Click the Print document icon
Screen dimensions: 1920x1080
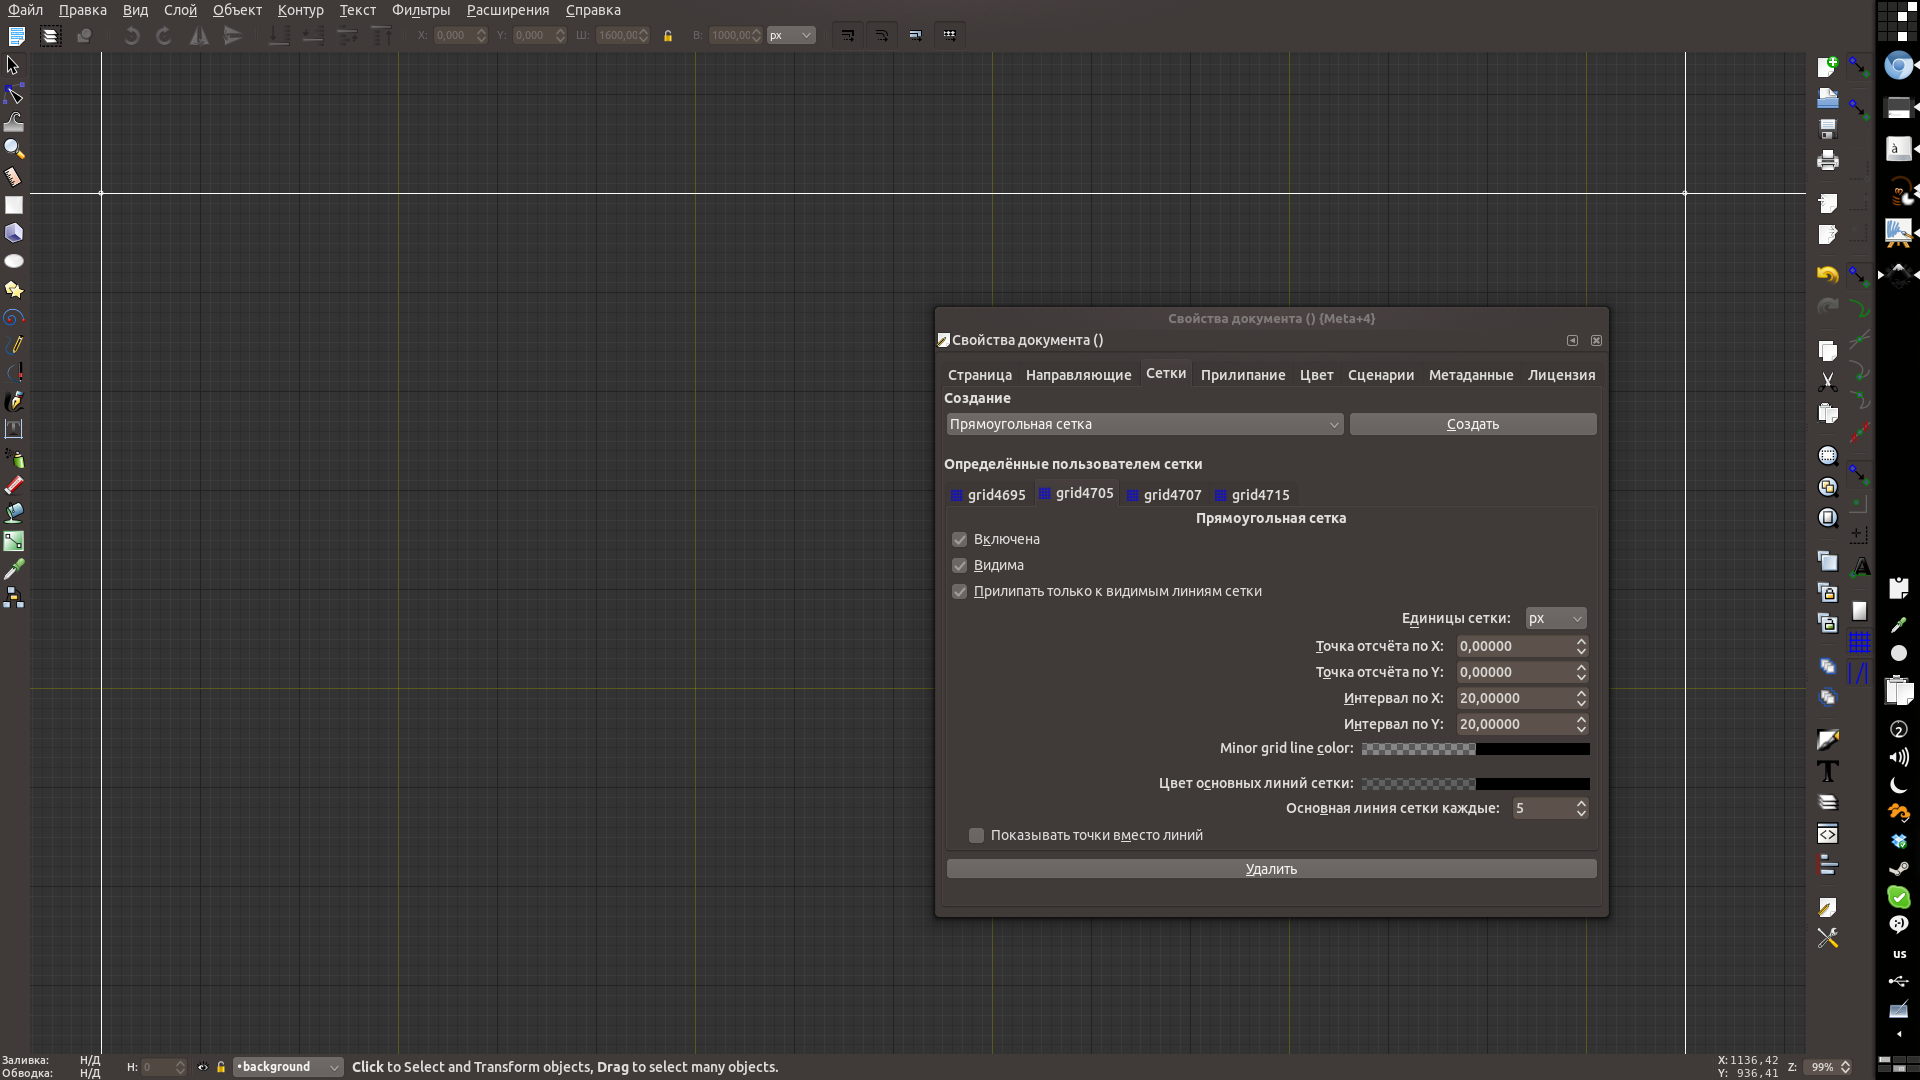click(x=1828, y=160)
